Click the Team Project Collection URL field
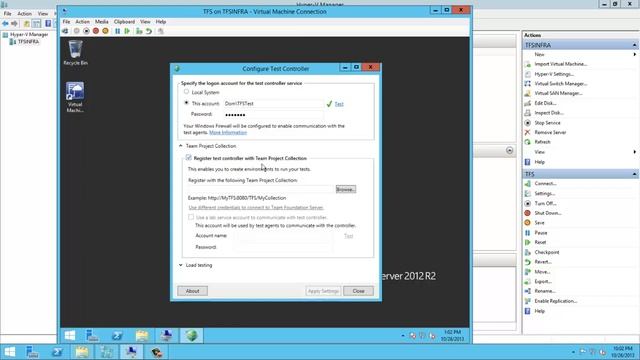This screenshot has height=360, width=640. pos(261,189)
